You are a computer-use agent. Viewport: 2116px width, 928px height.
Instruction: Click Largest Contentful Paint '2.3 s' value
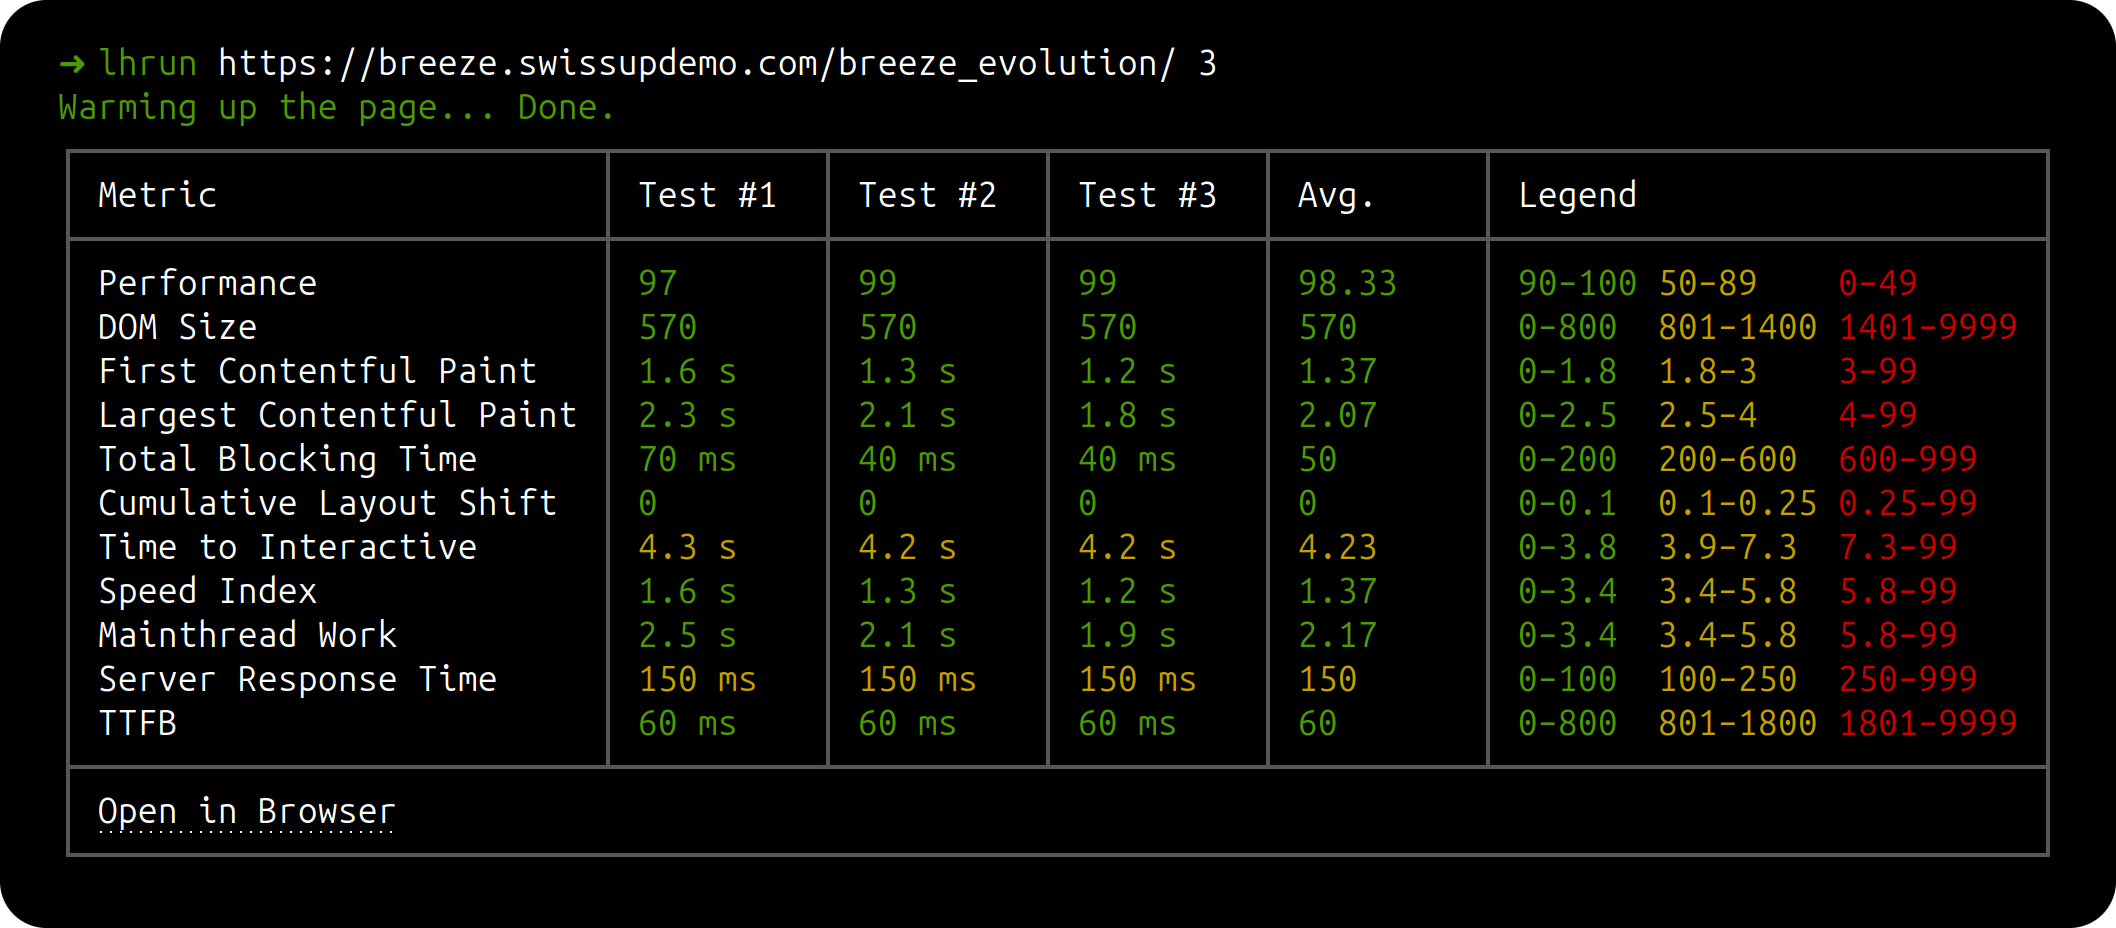pyautogui.click(x=688, y=415)
